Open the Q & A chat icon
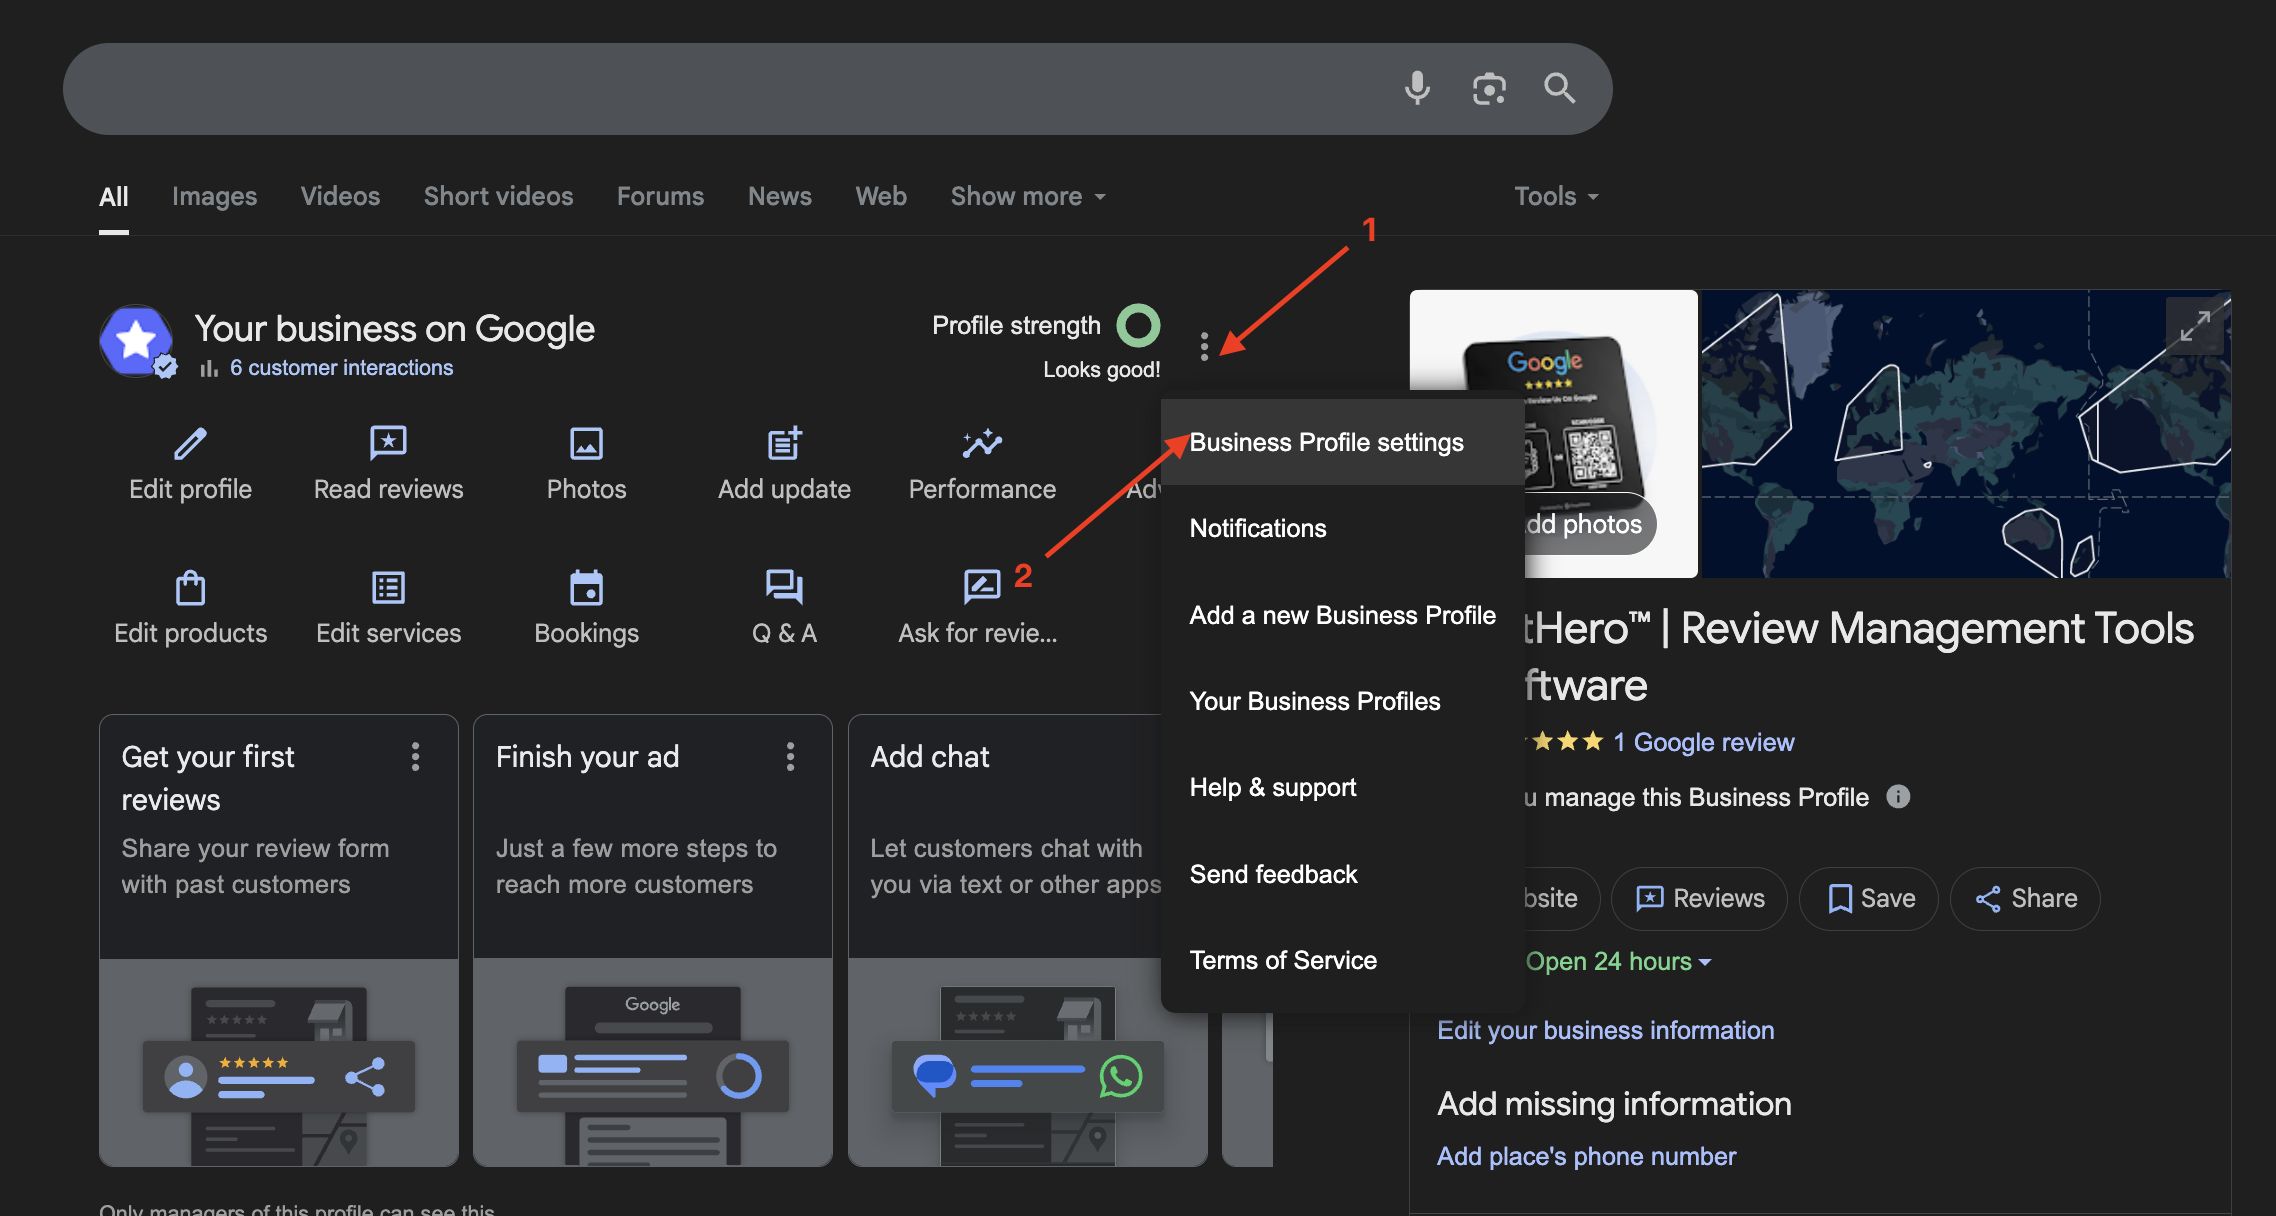This screenshot has height=1216, width=2276. coord(784,587)
